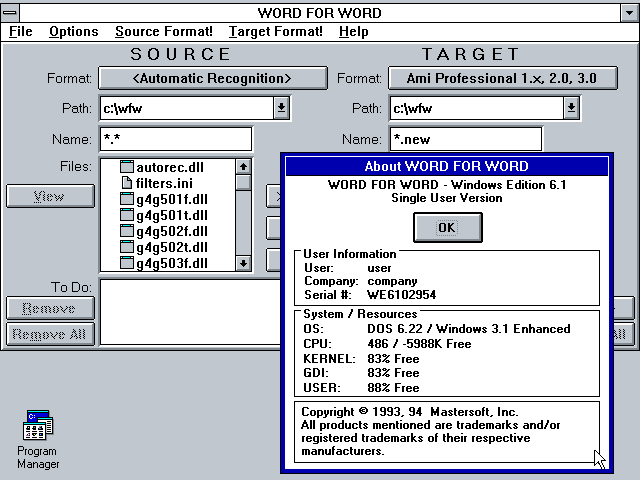Viewport: 640px width, 480px height.
Task: Click the Files list scrollbar thumb
Action: (x=243, y=182)
